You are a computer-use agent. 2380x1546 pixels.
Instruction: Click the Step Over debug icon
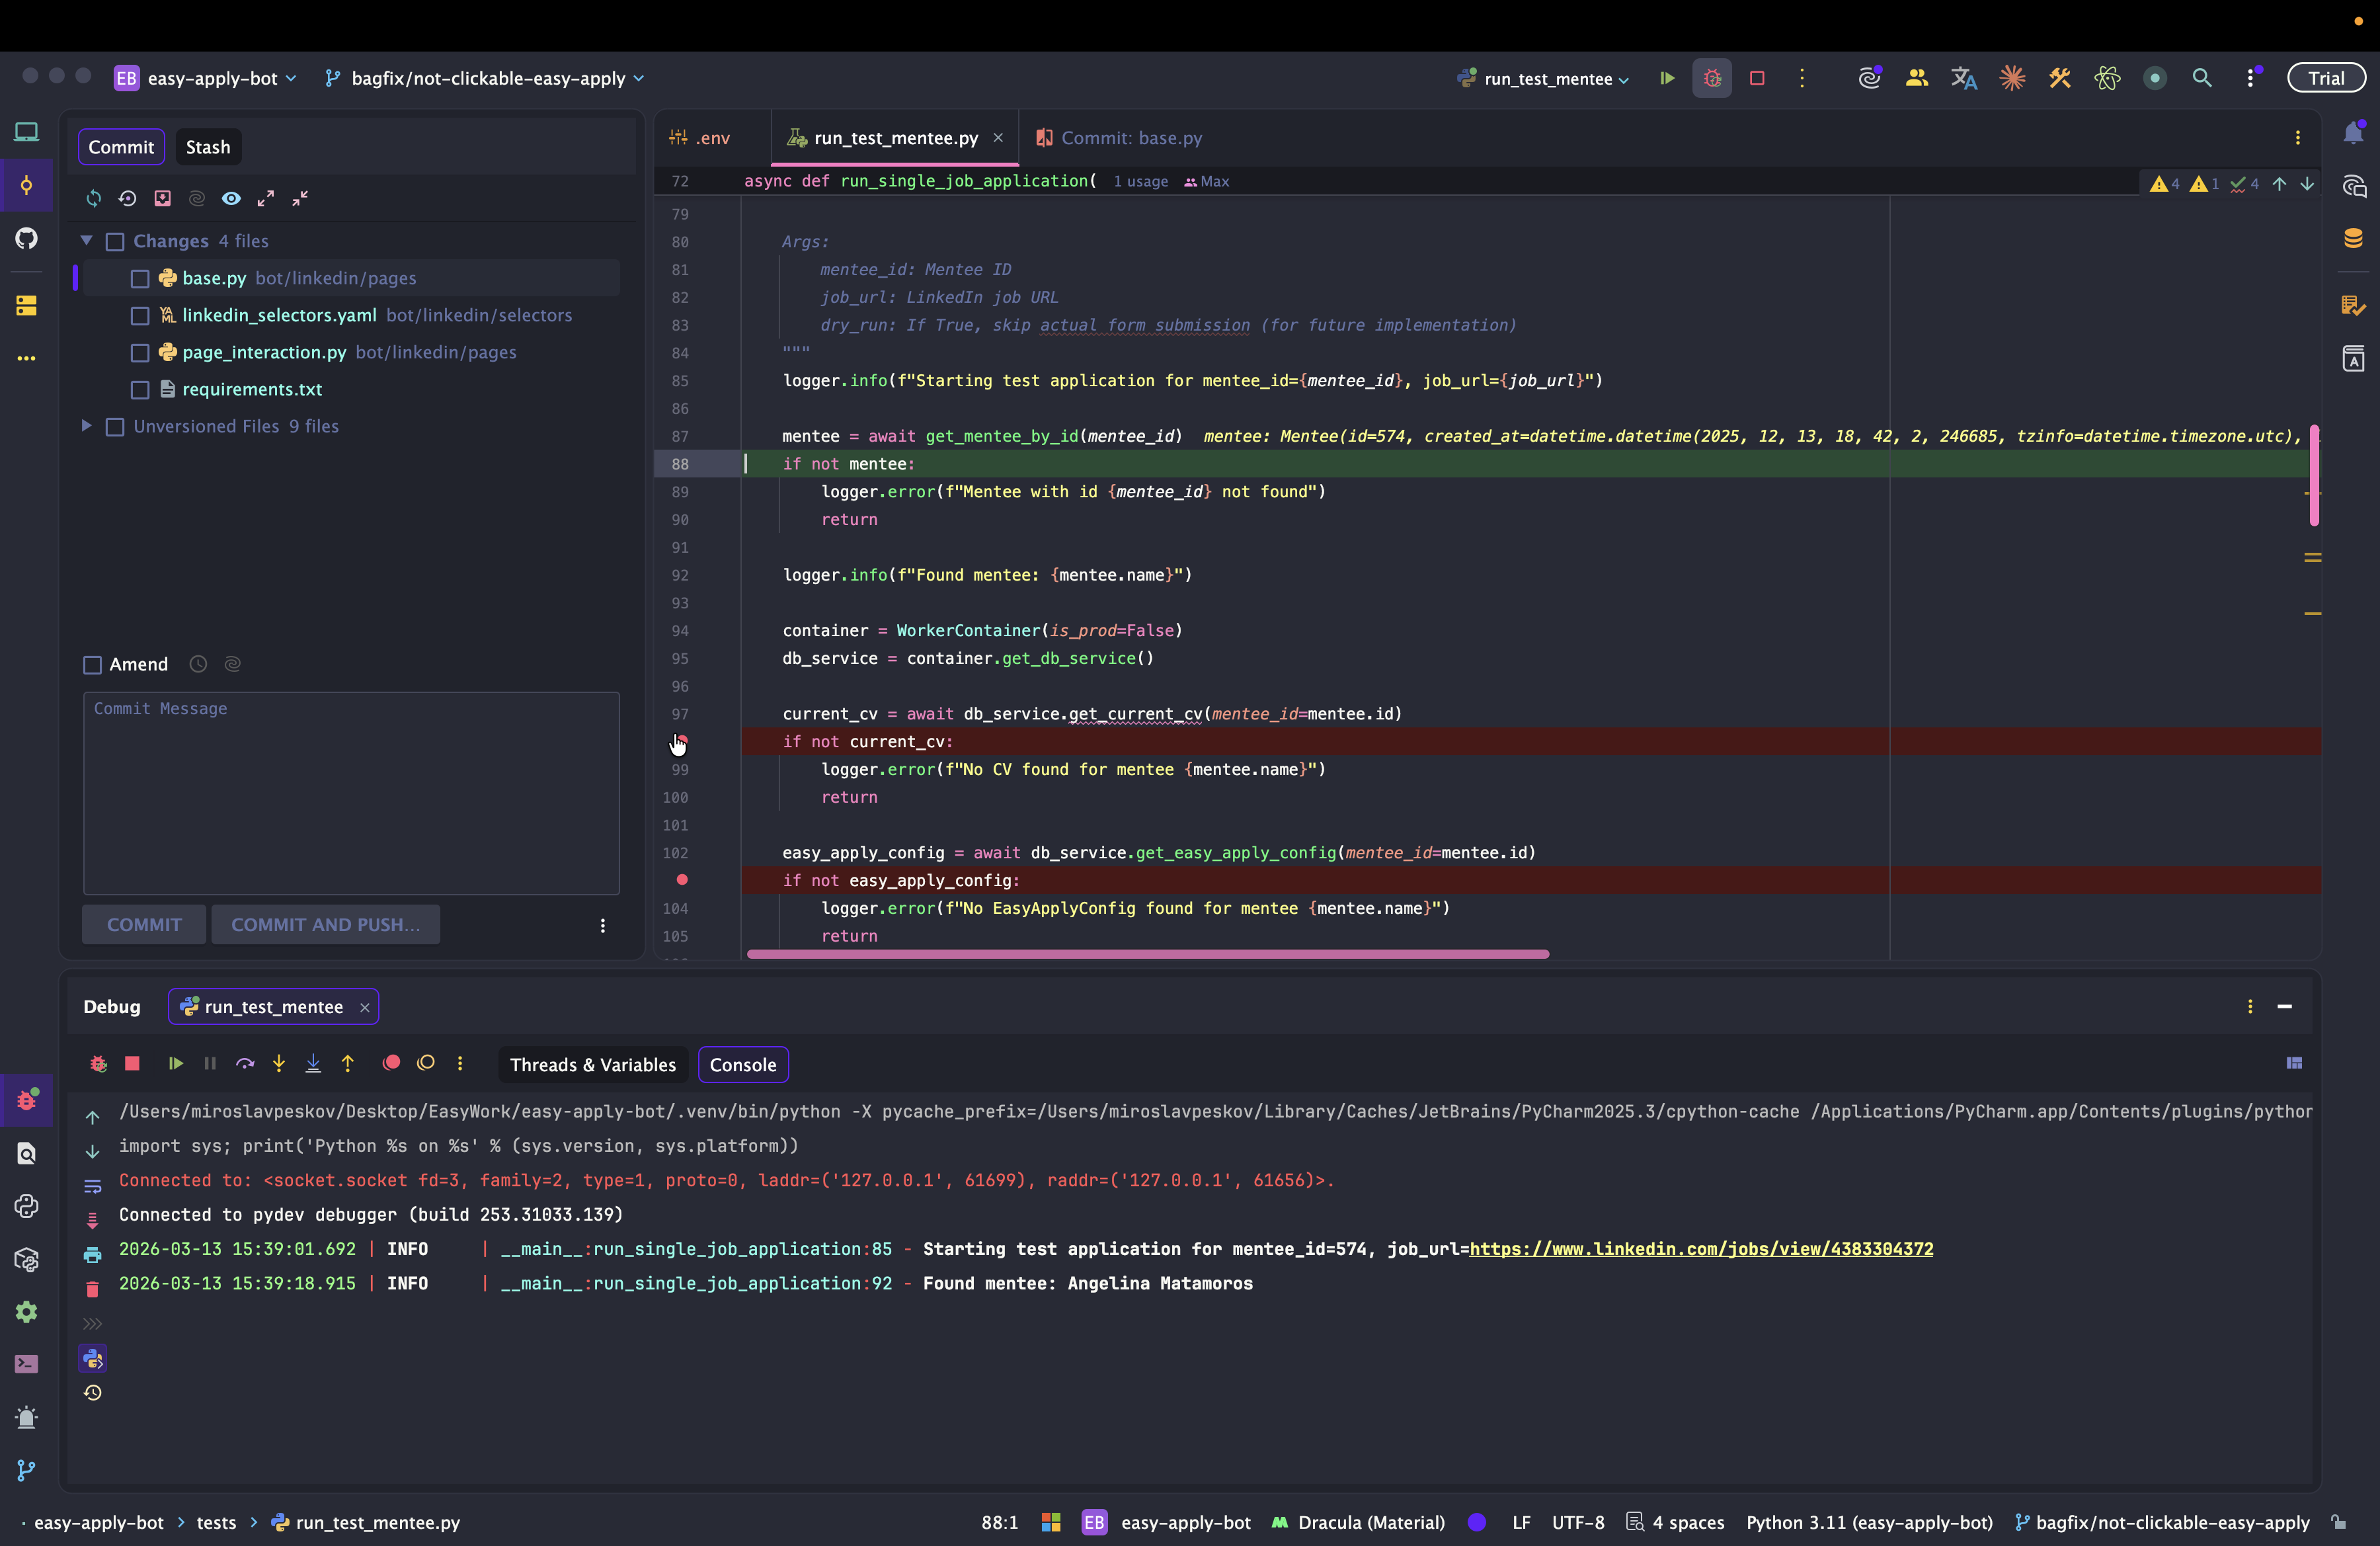(x=245, y=1063)
